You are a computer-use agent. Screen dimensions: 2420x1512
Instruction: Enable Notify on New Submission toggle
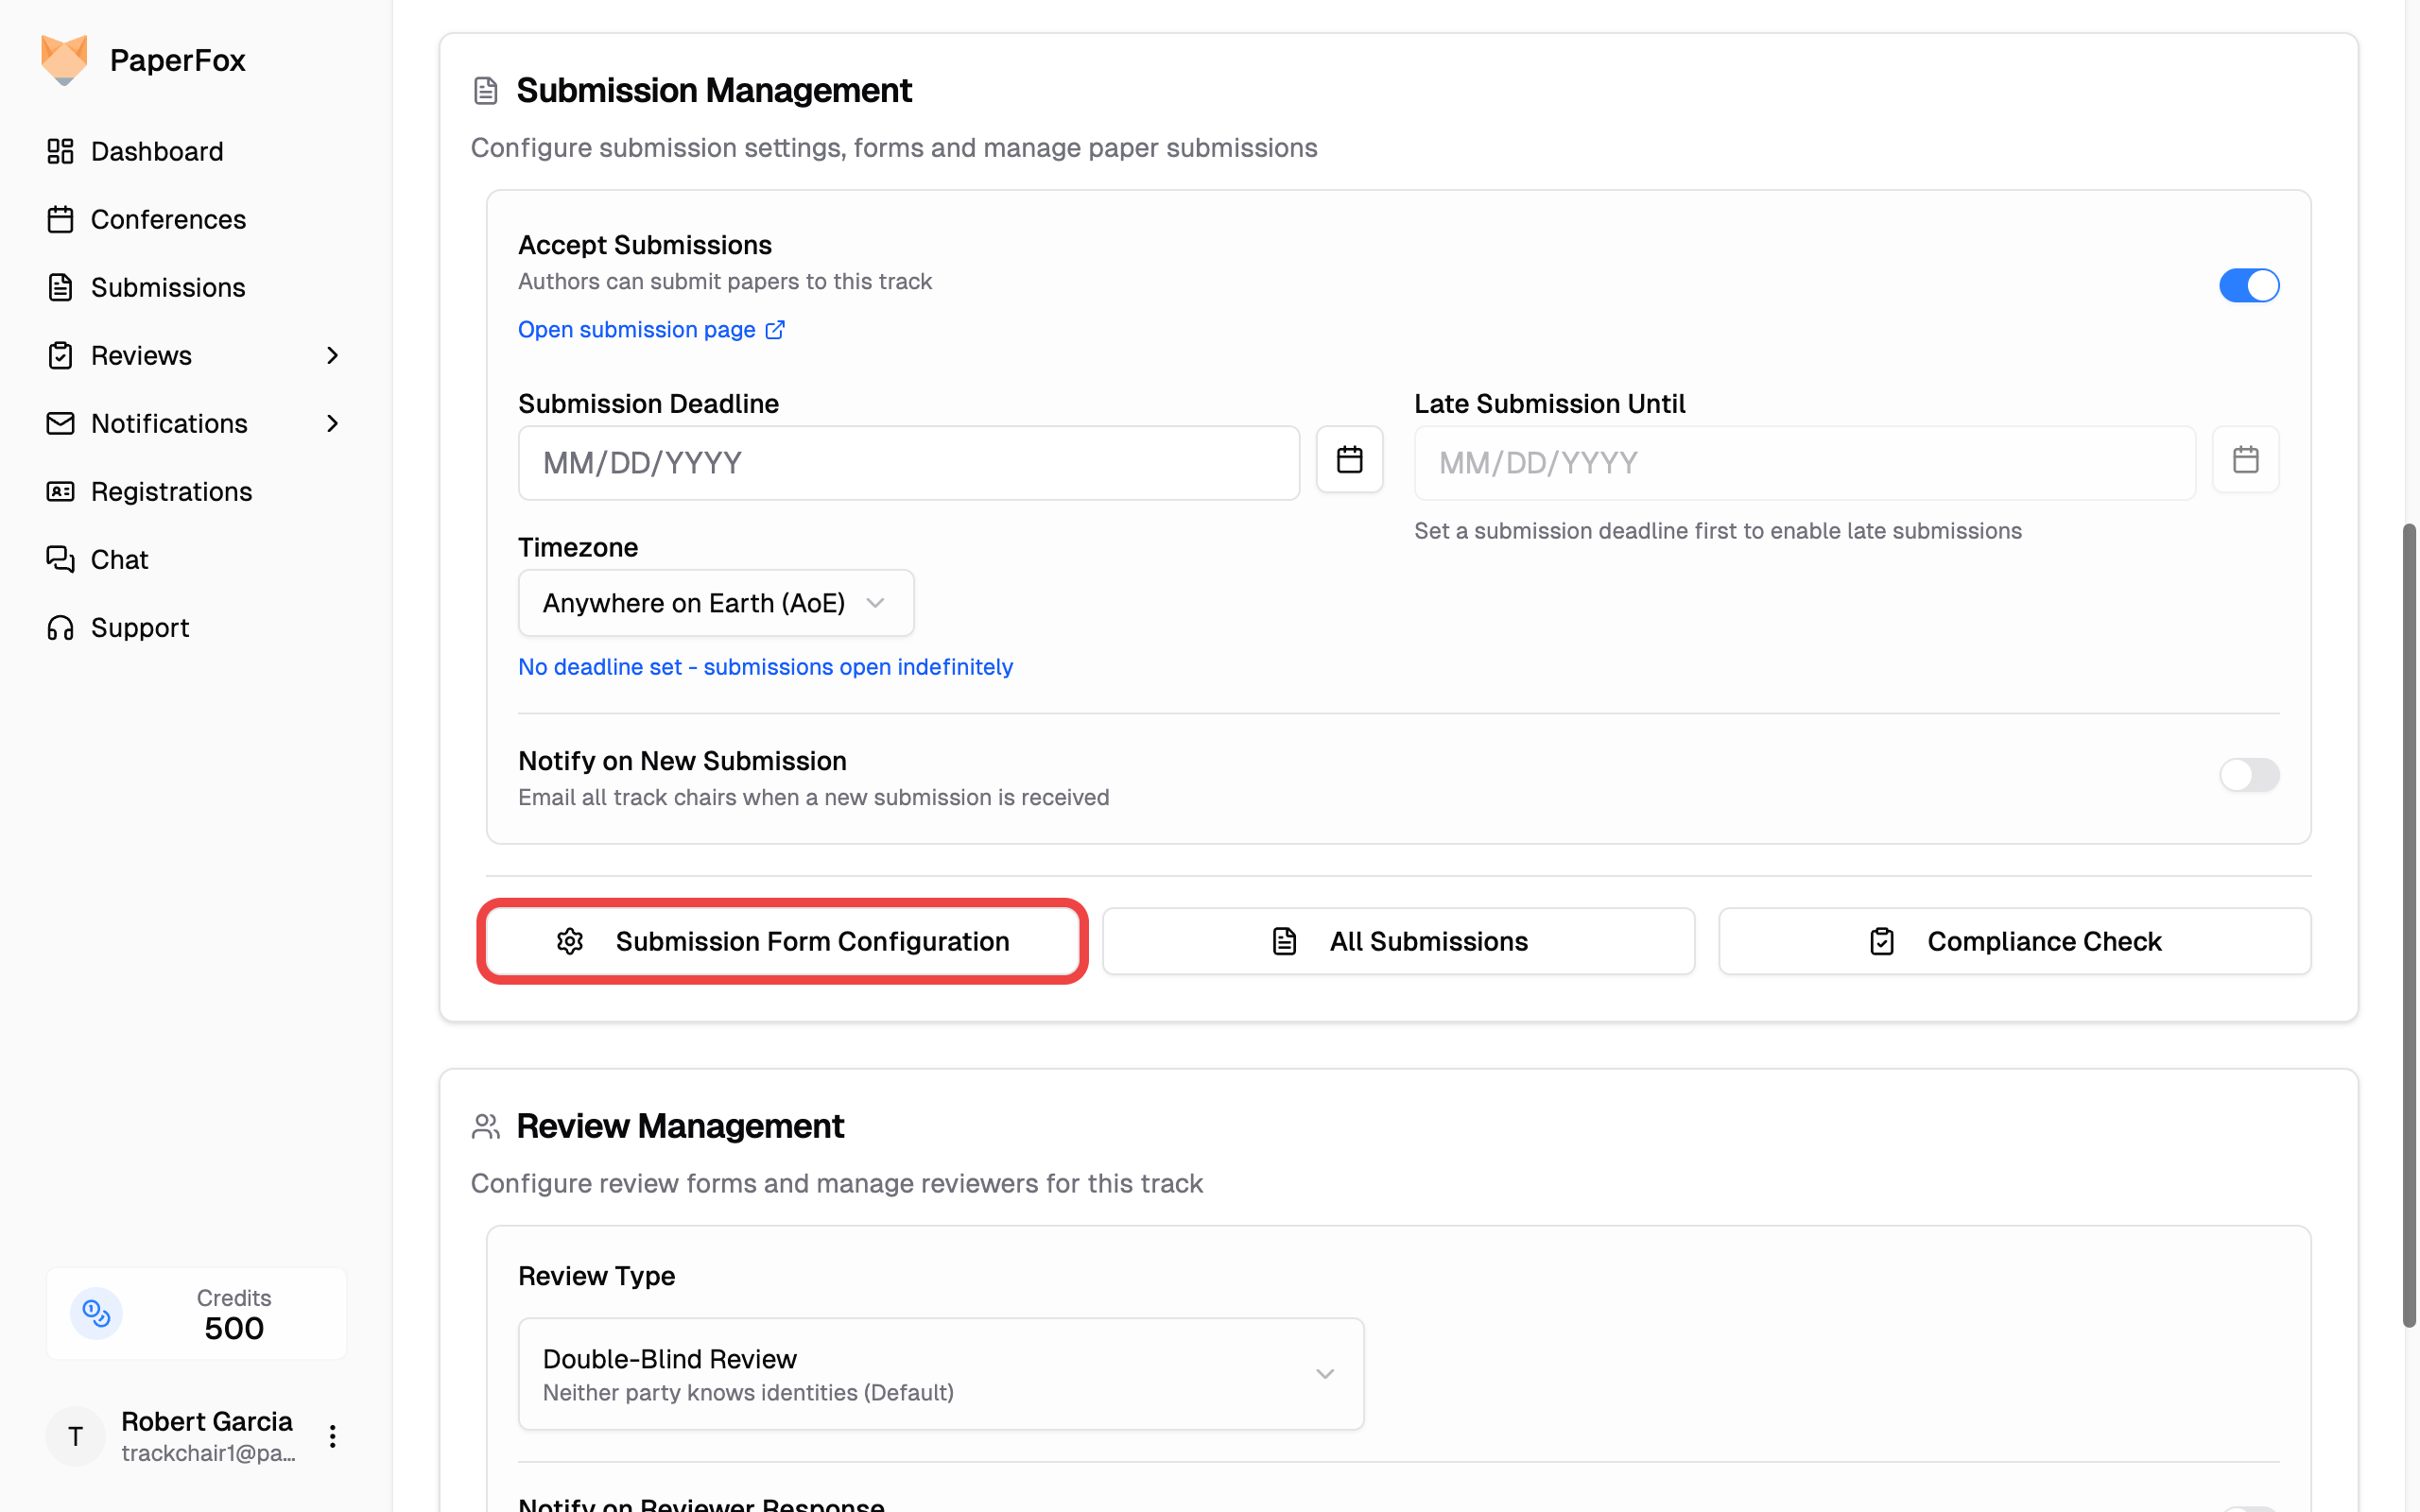(x=2248, y=775)
